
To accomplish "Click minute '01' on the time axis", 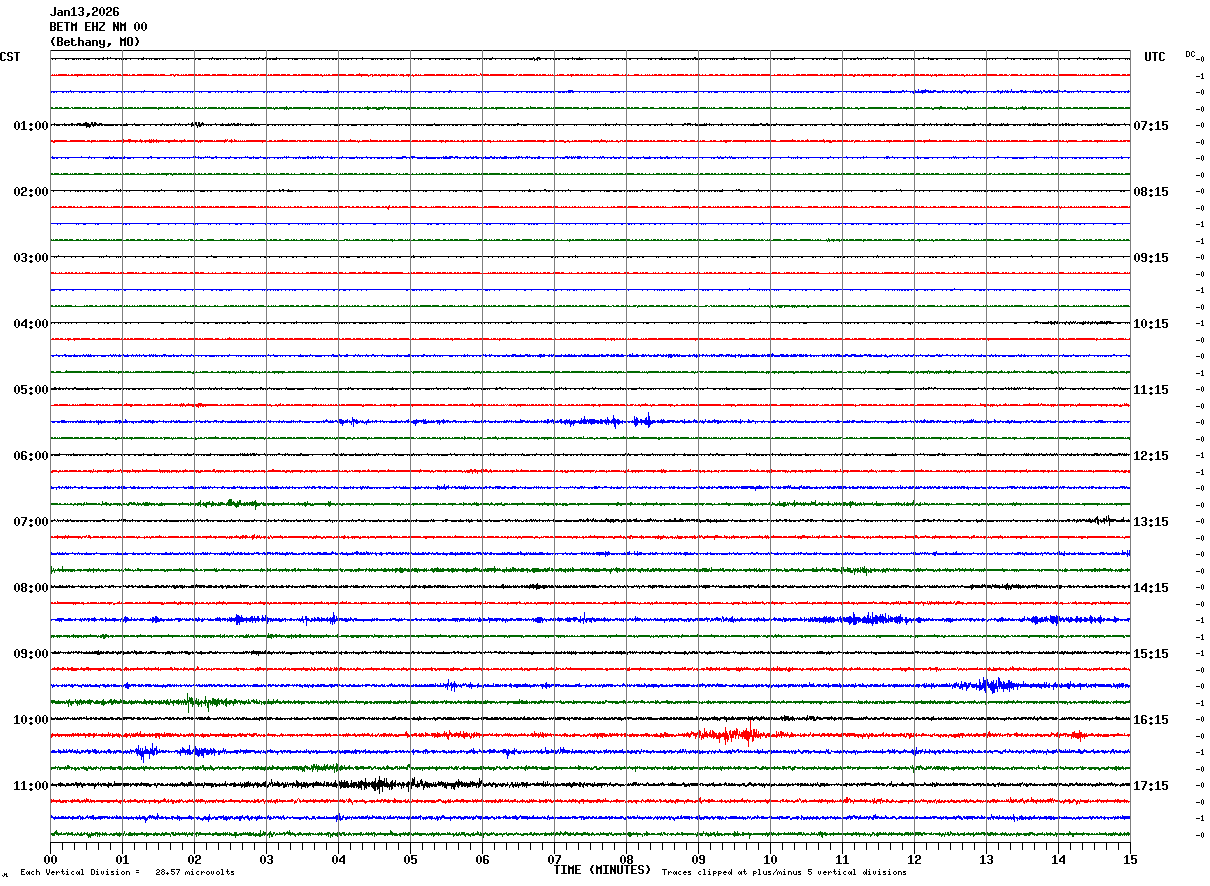I will point(123,859).
